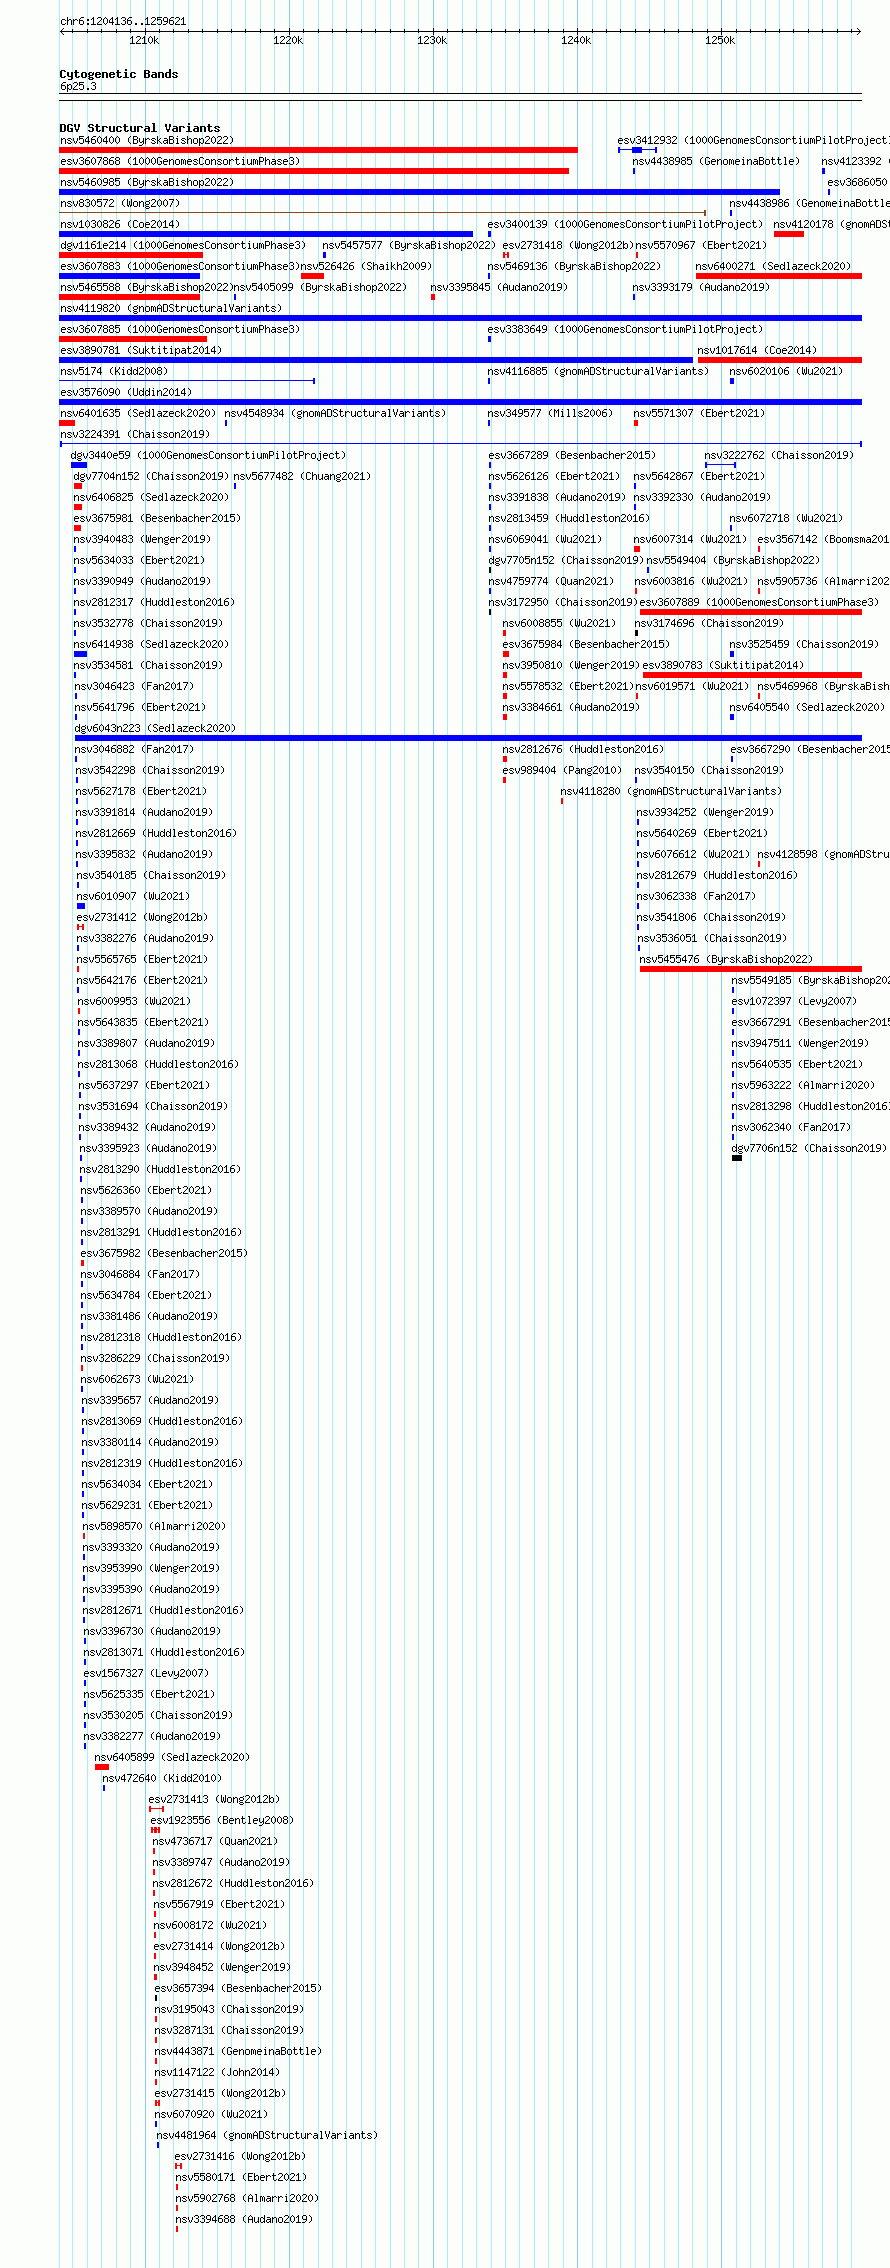The width and height of the screenshot is (890, 2268).
Task: Click nsv3394688 (Audano2019) label
Action: coord(244,2219)
